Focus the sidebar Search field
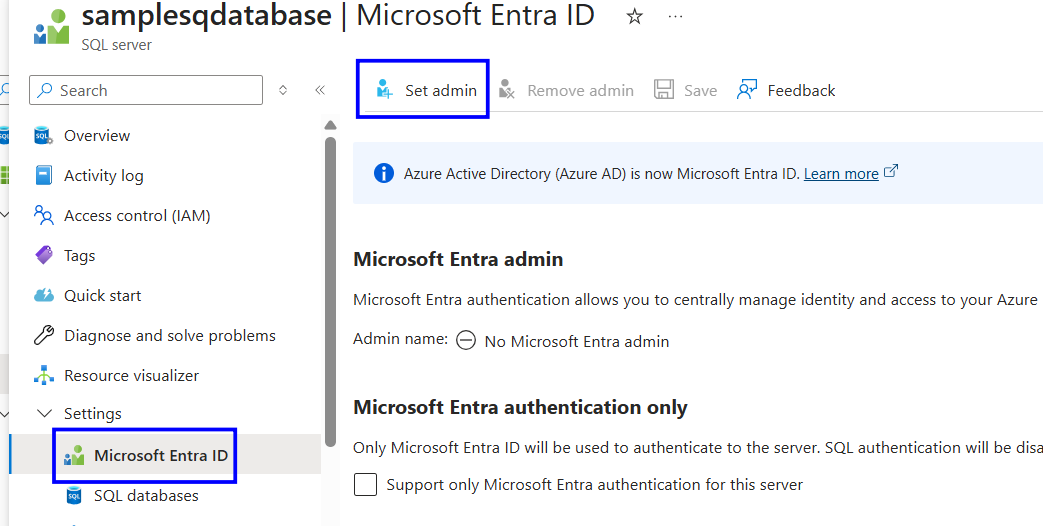Viewport: 1043px width, 526px height. point(146,90)
